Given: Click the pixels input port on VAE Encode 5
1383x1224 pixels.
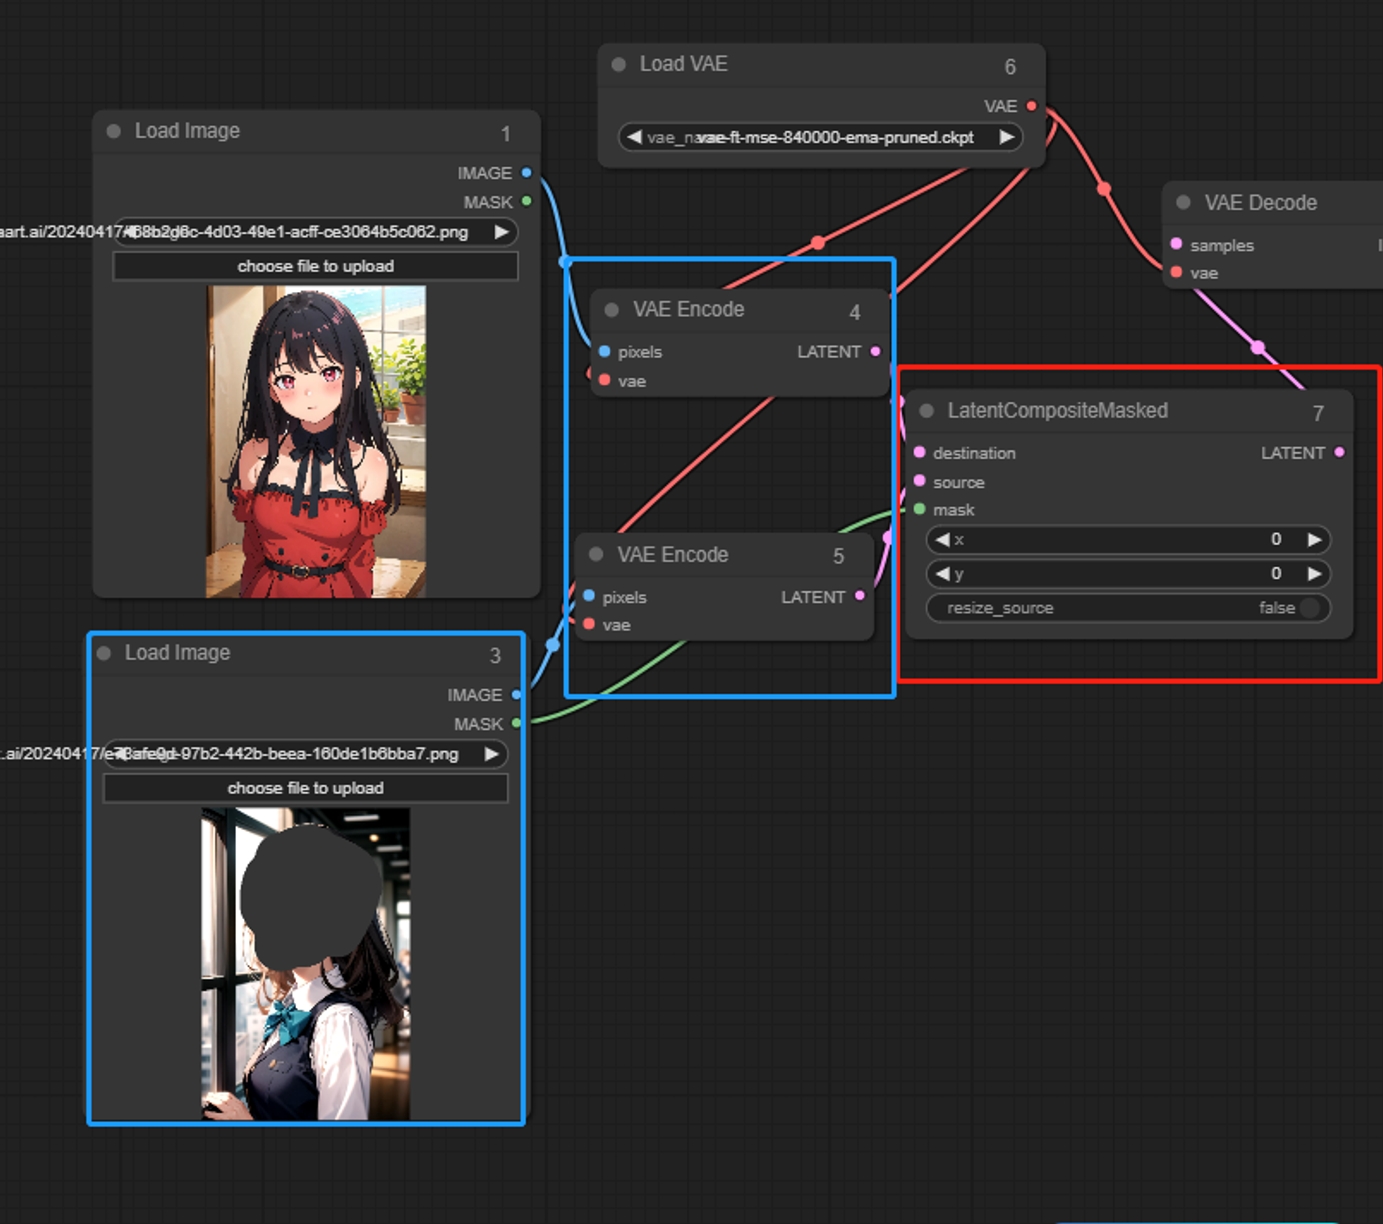Looking at the screenshot, I should click(589, 596).
